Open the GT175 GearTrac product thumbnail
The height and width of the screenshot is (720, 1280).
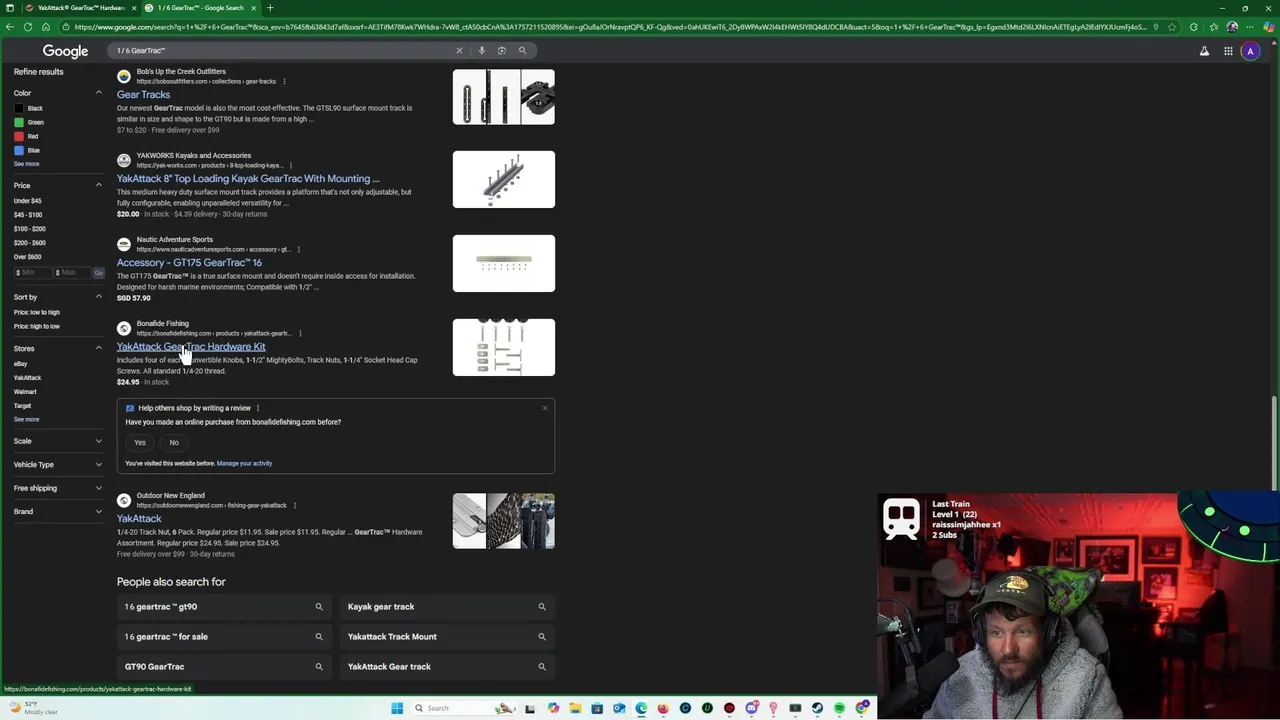[x=503, y=263]
